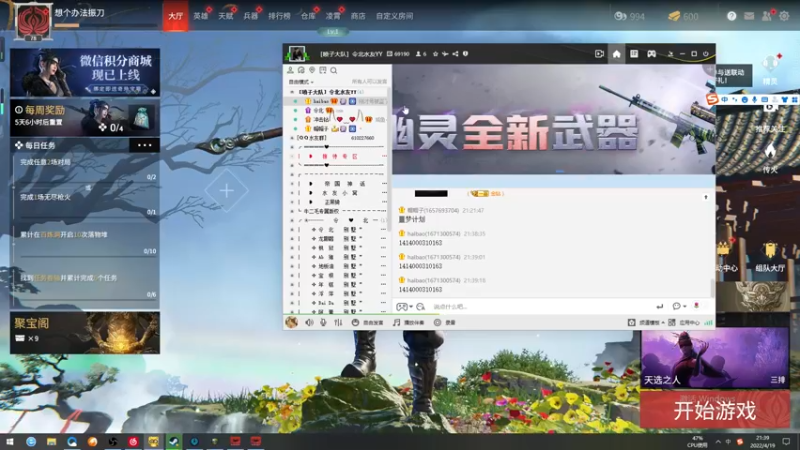Open the YY video recording icon

(599, 54)
